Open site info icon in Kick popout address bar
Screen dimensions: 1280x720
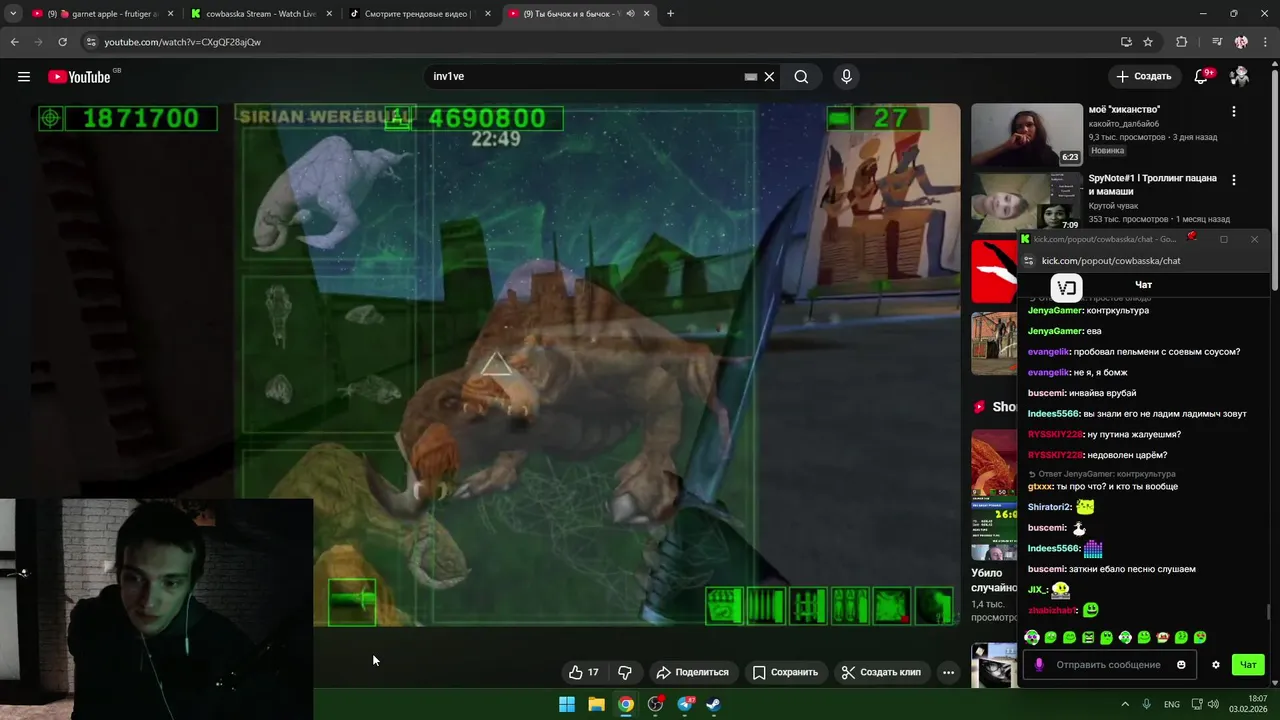1028,261
